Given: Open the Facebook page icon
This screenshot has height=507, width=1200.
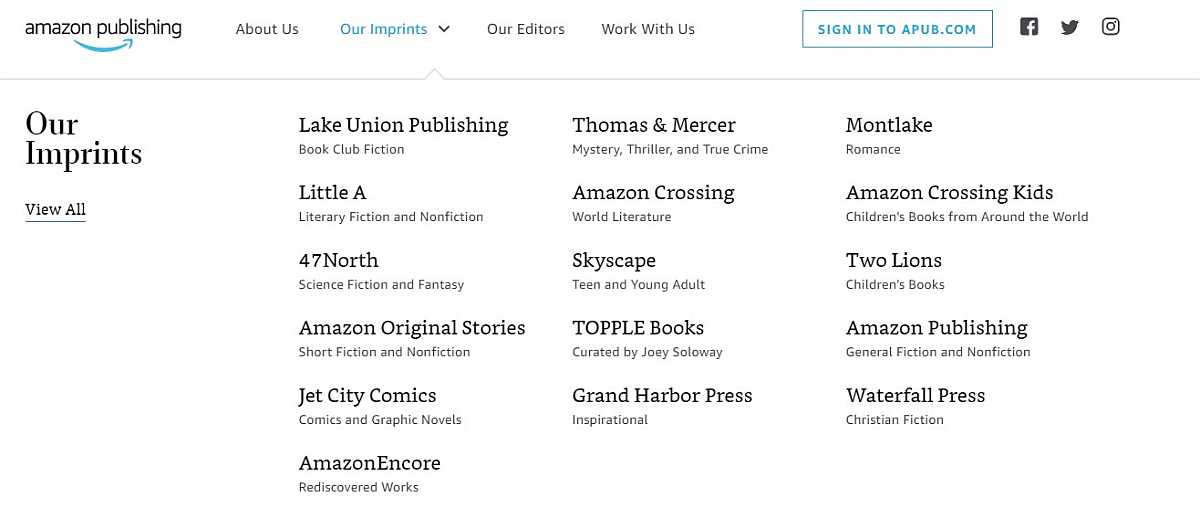Looking at the screenshot, I should pyautogui.click(x=1029, y=27).
